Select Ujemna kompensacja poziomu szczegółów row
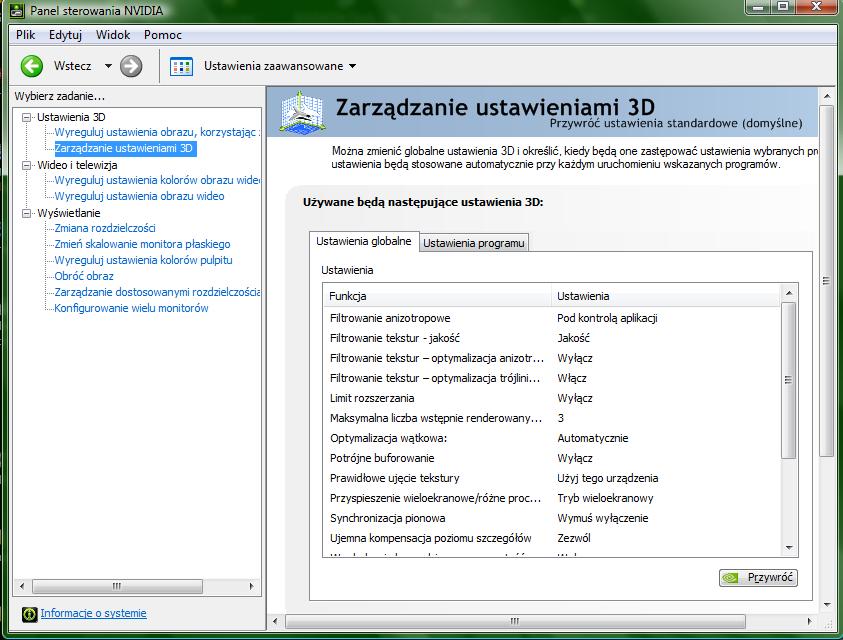 tap(552, 538)
